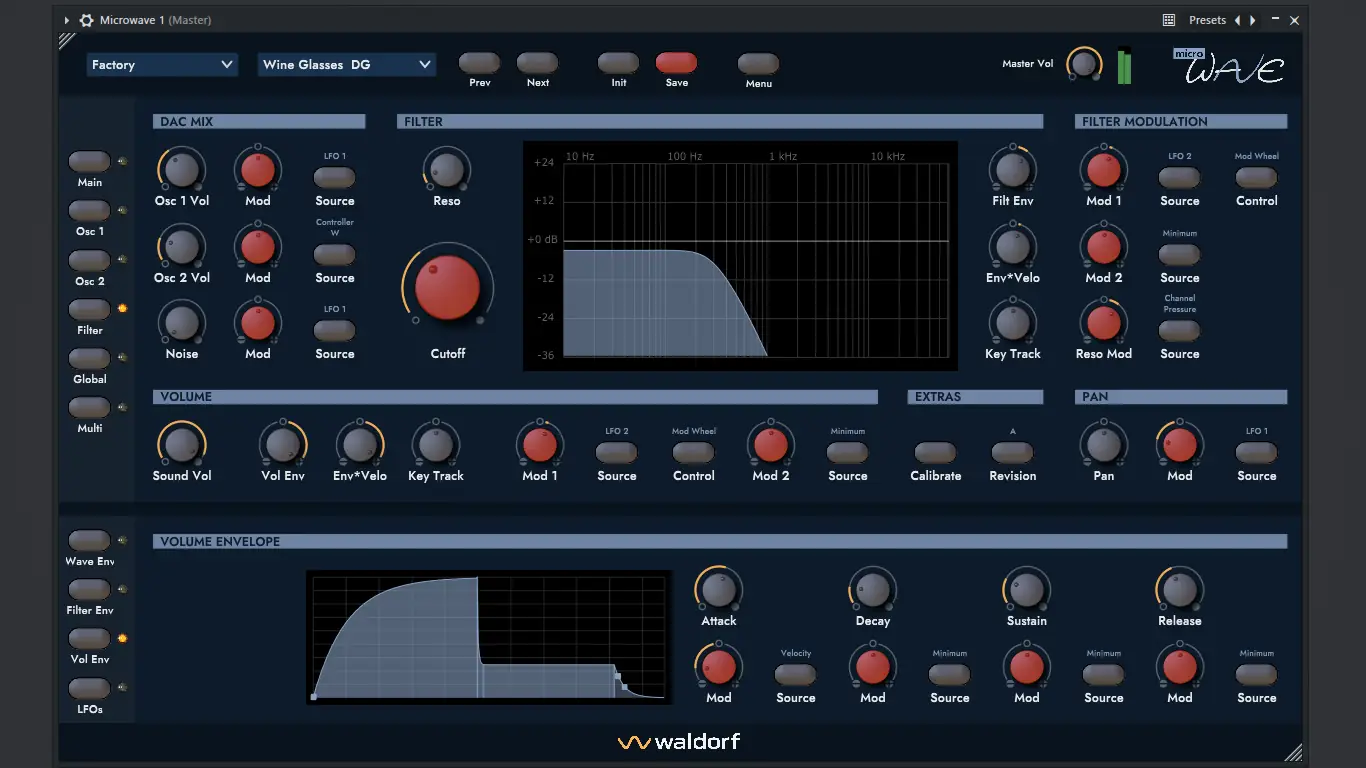This screenshot has height=768, width=1366.
Task: Click the red Mod knob beside Osc 1 Vol
Action: 258,169
